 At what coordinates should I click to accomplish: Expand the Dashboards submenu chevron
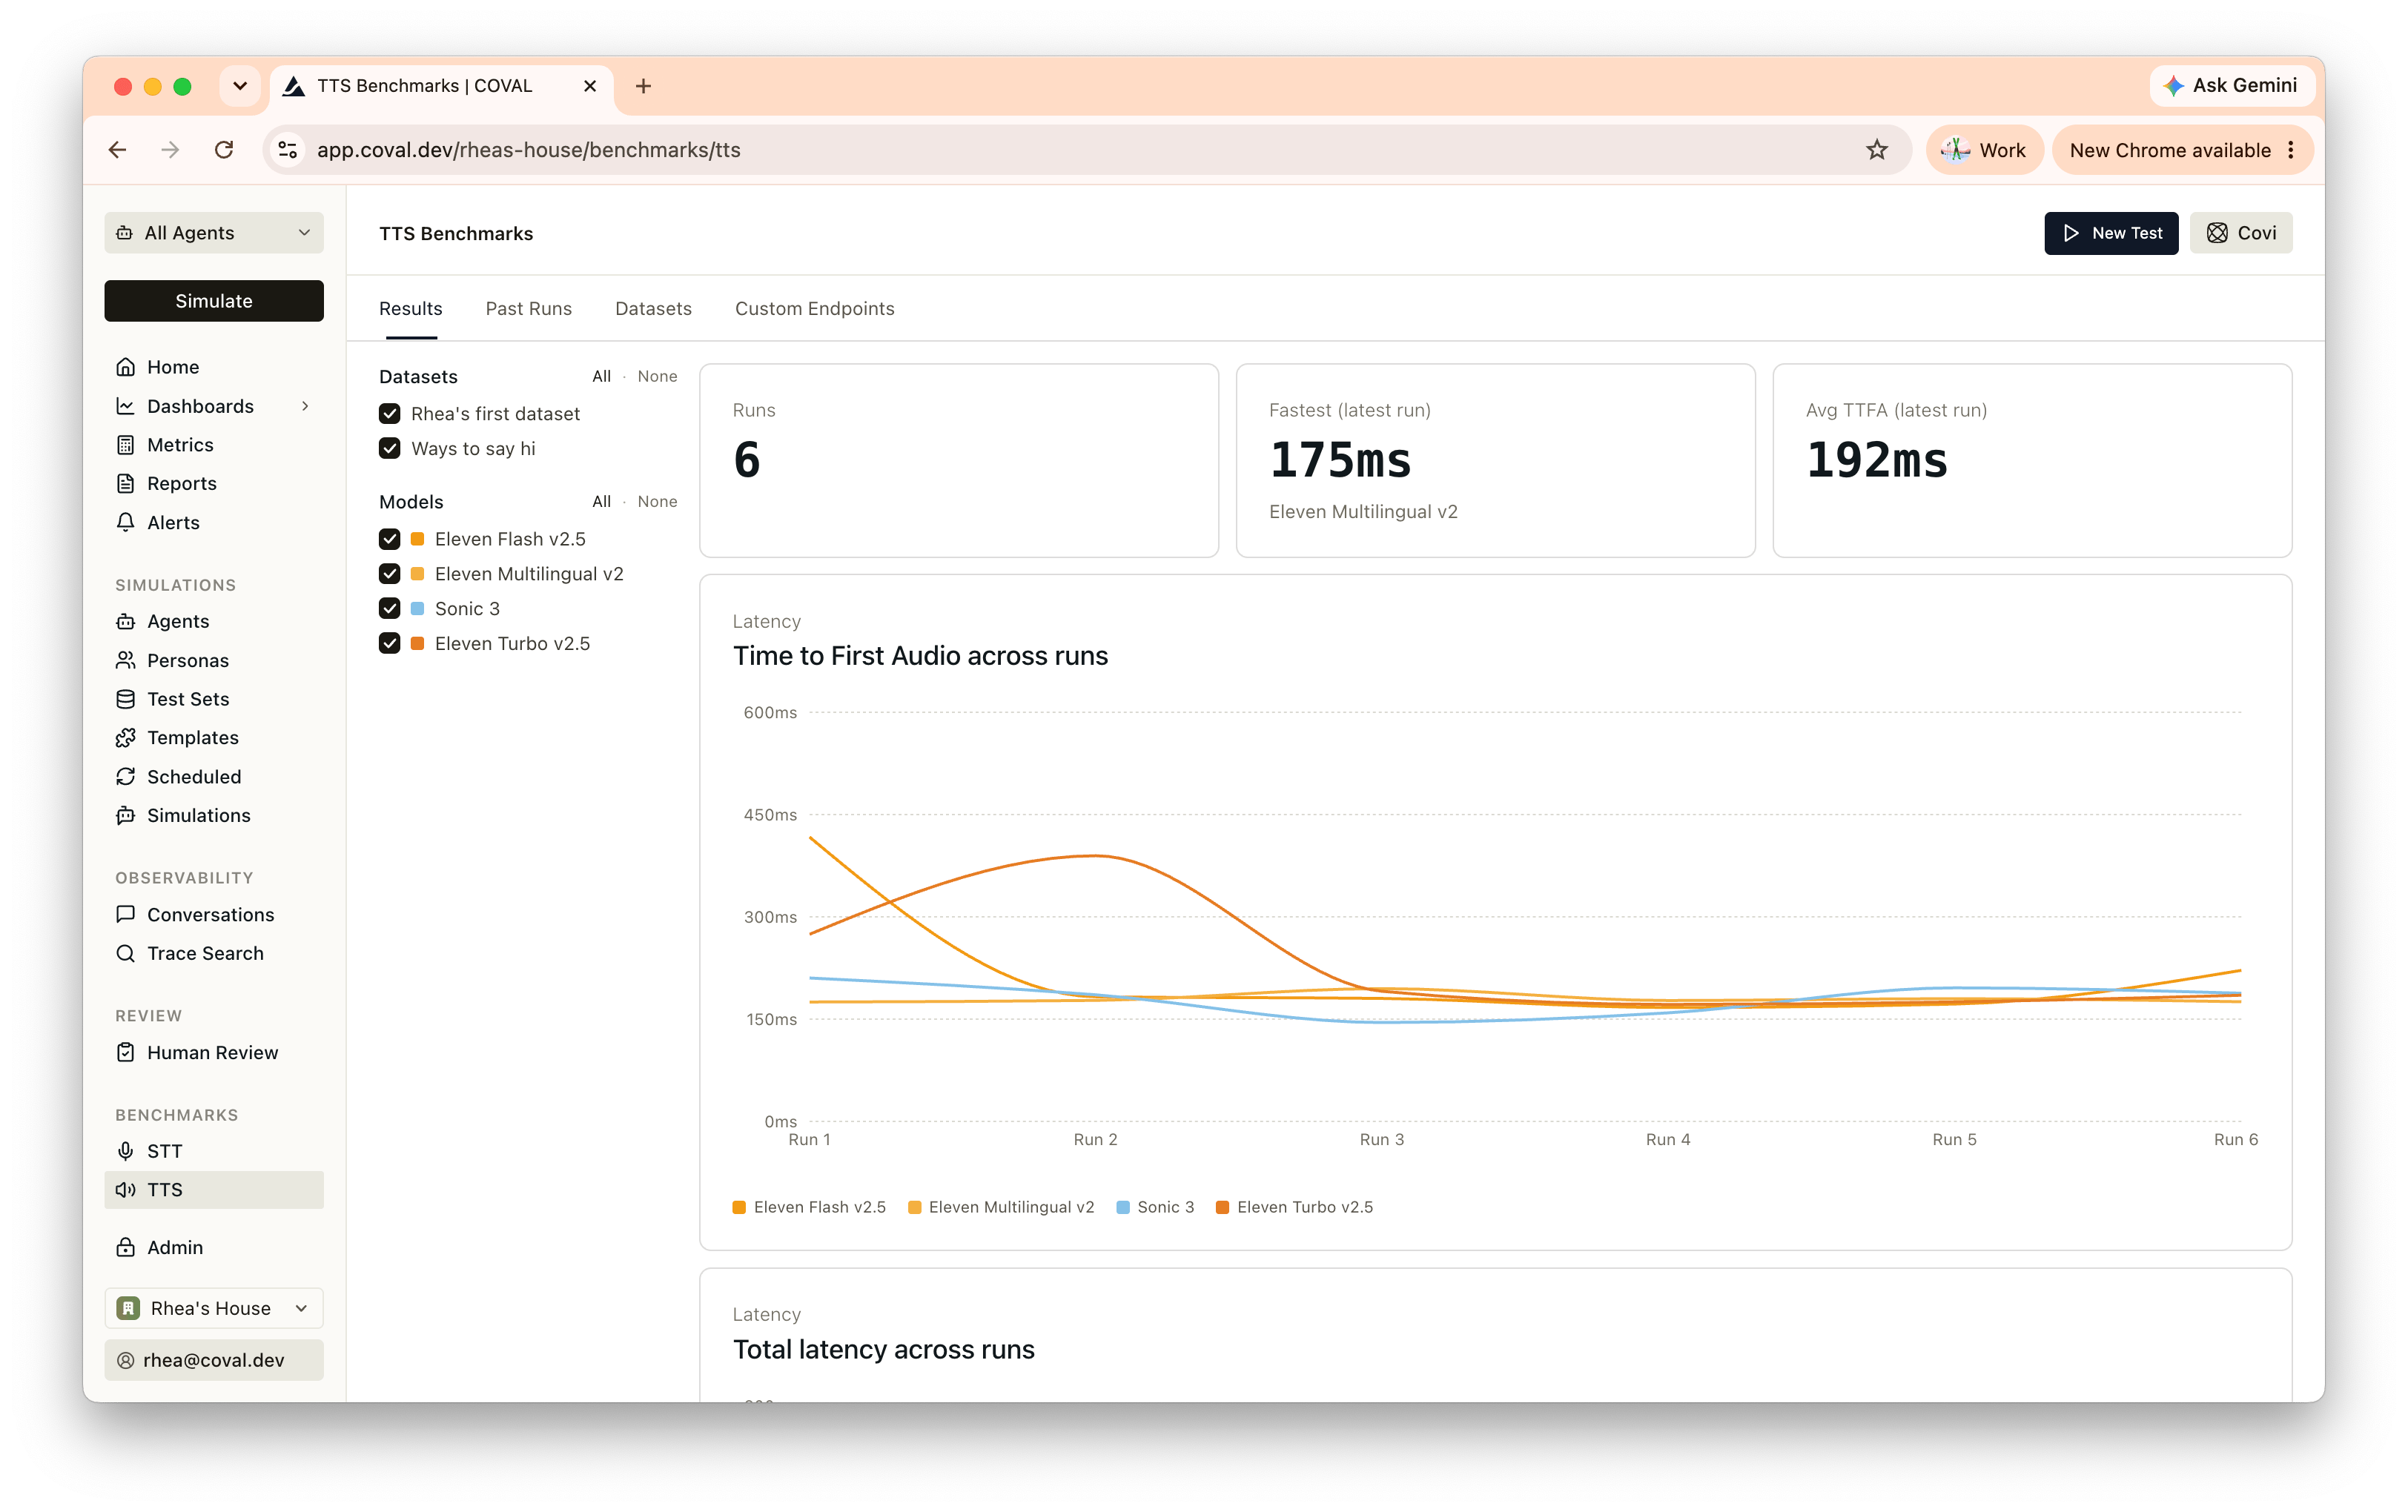click(x=305, y=406)
